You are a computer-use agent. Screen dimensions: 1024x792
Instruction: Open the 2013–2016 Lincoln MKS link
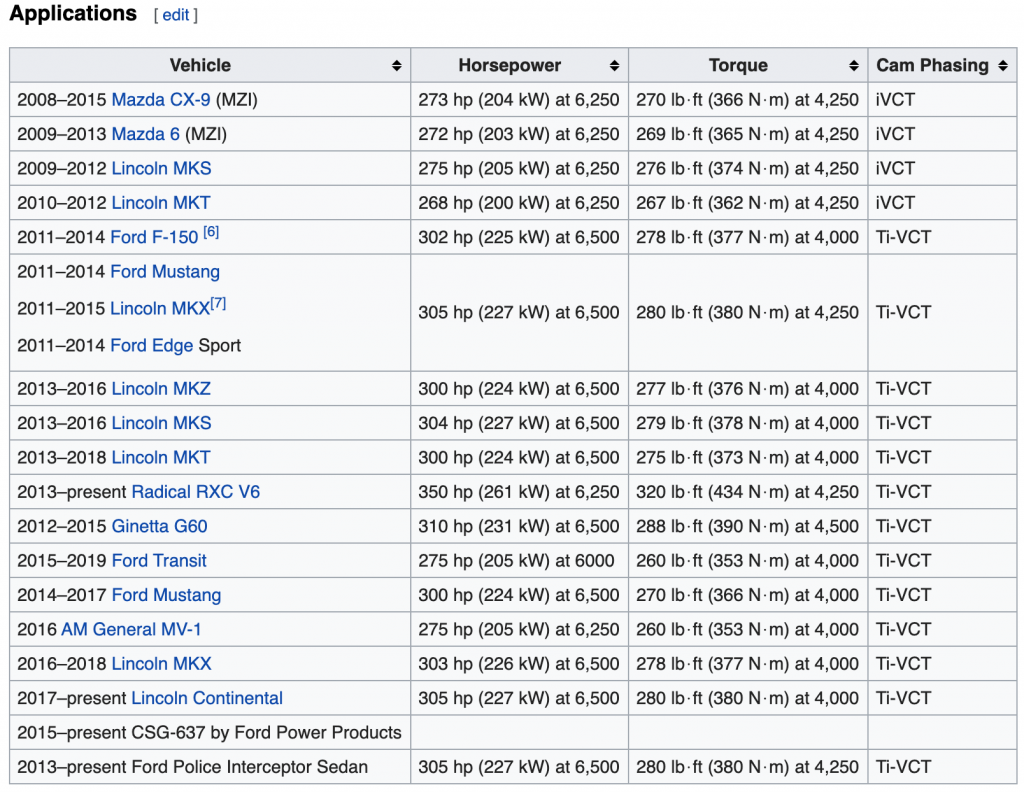pyautogui.click(x=161, y=423)
